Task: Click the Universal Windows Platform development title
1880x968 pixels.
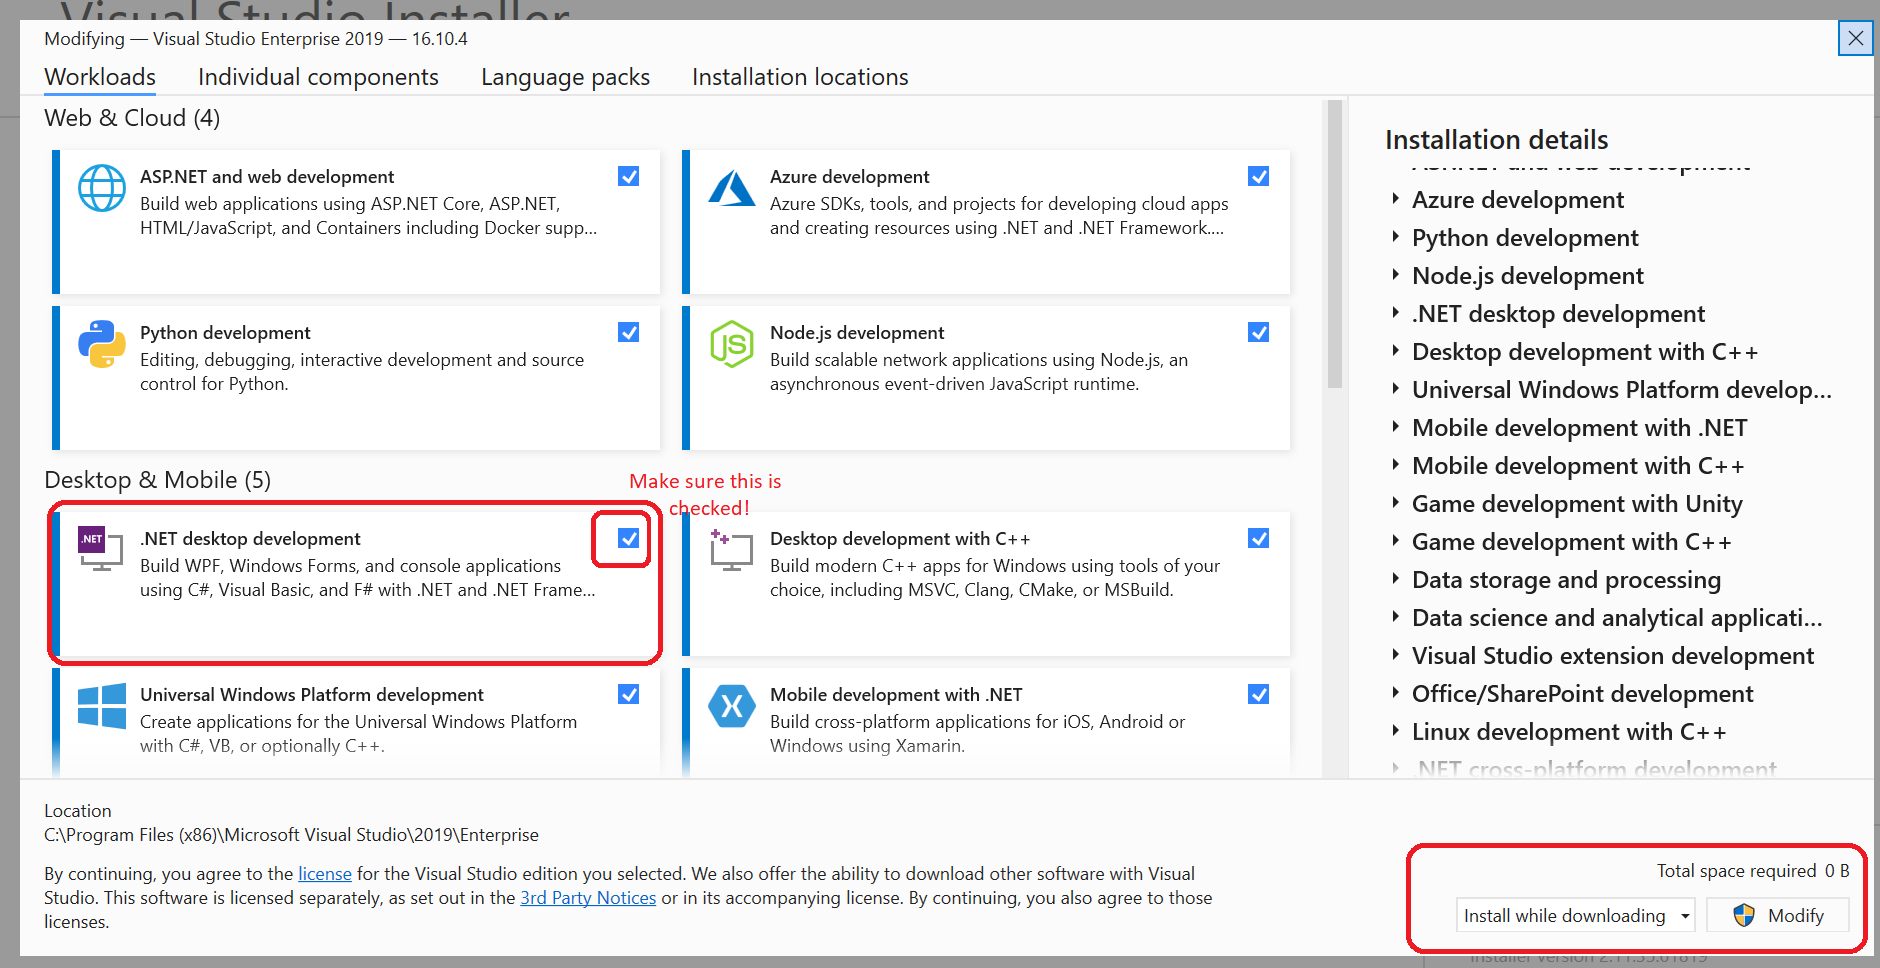Action: (x=312, y=694)
